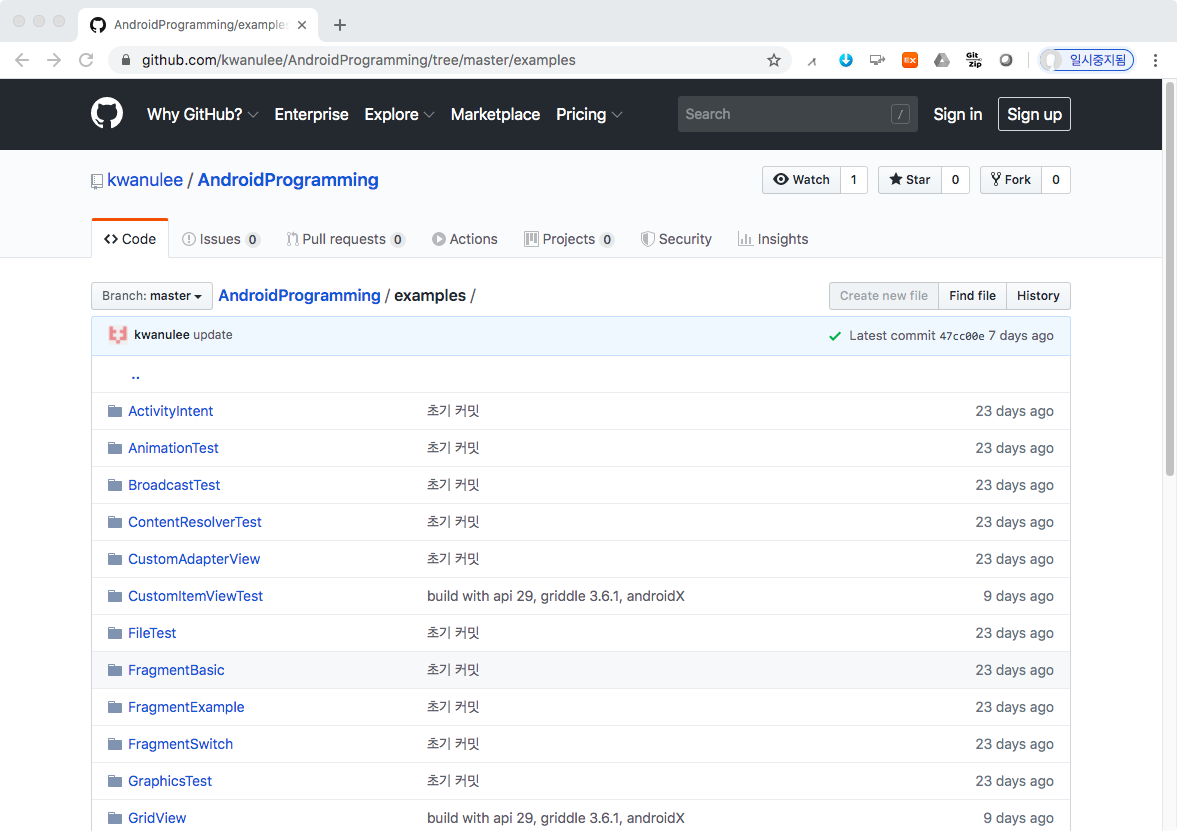Image resolution: width=1177 pixels, height=831 pixels.
Task: Go back with browser back arrow
Action: coord(22,60)
